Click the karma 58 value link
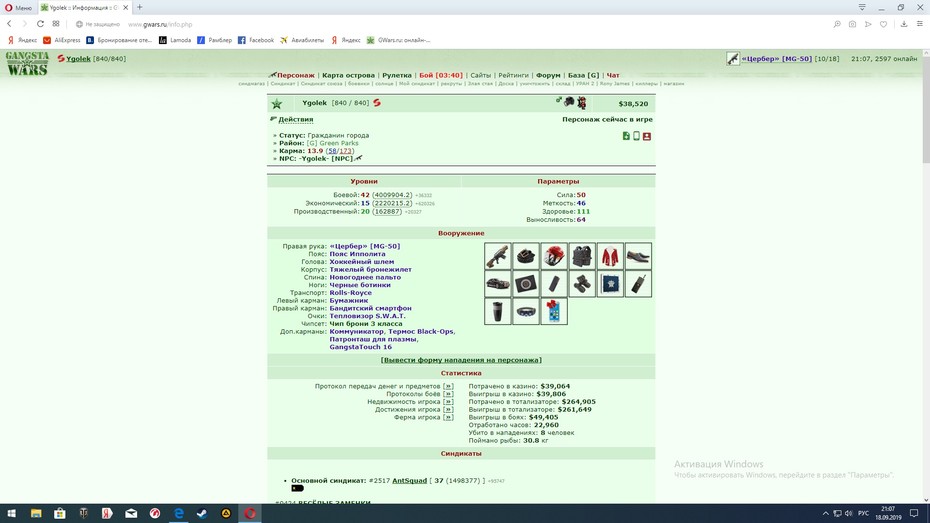 coord(332,151)
